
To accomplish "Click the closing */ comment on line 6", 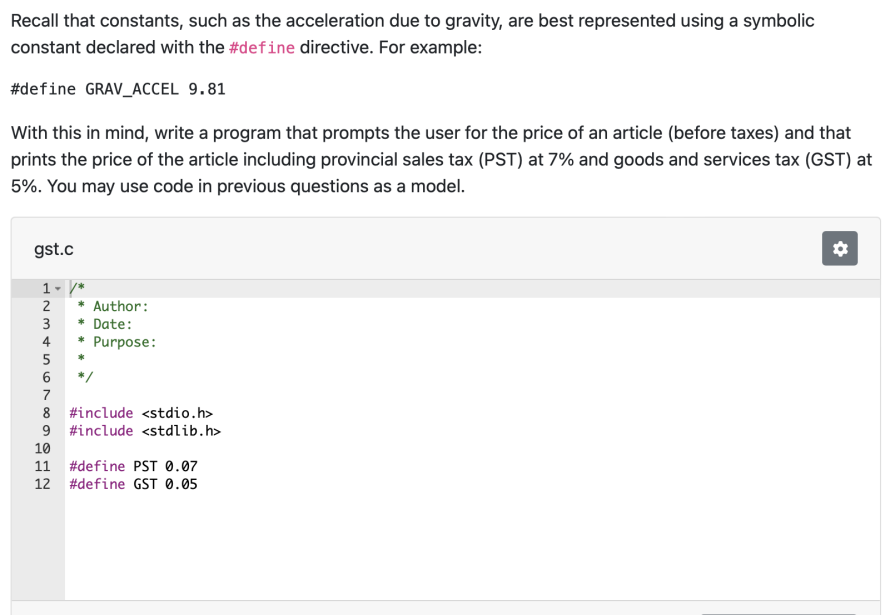I will click(x=84, y=376).
